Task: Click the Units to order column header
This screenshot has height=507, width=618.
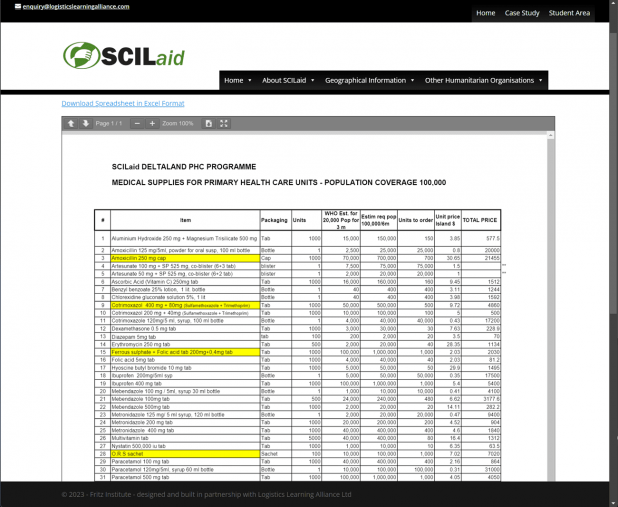Action: [416, 220]
